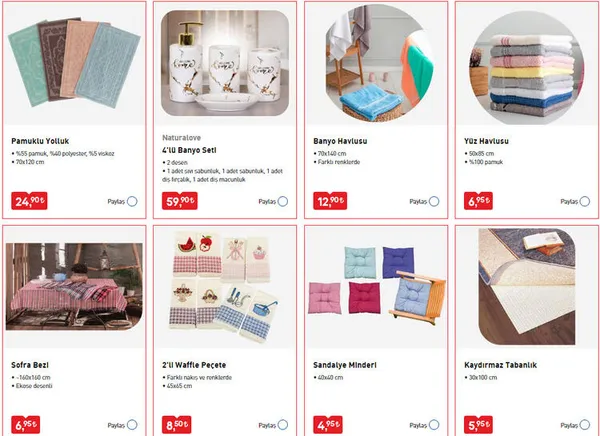Viewport: 600px width, 436px height.
Task: Toggle Paylaş circle for 4'lü Banyo Seti
Action: tap(283, 201)
